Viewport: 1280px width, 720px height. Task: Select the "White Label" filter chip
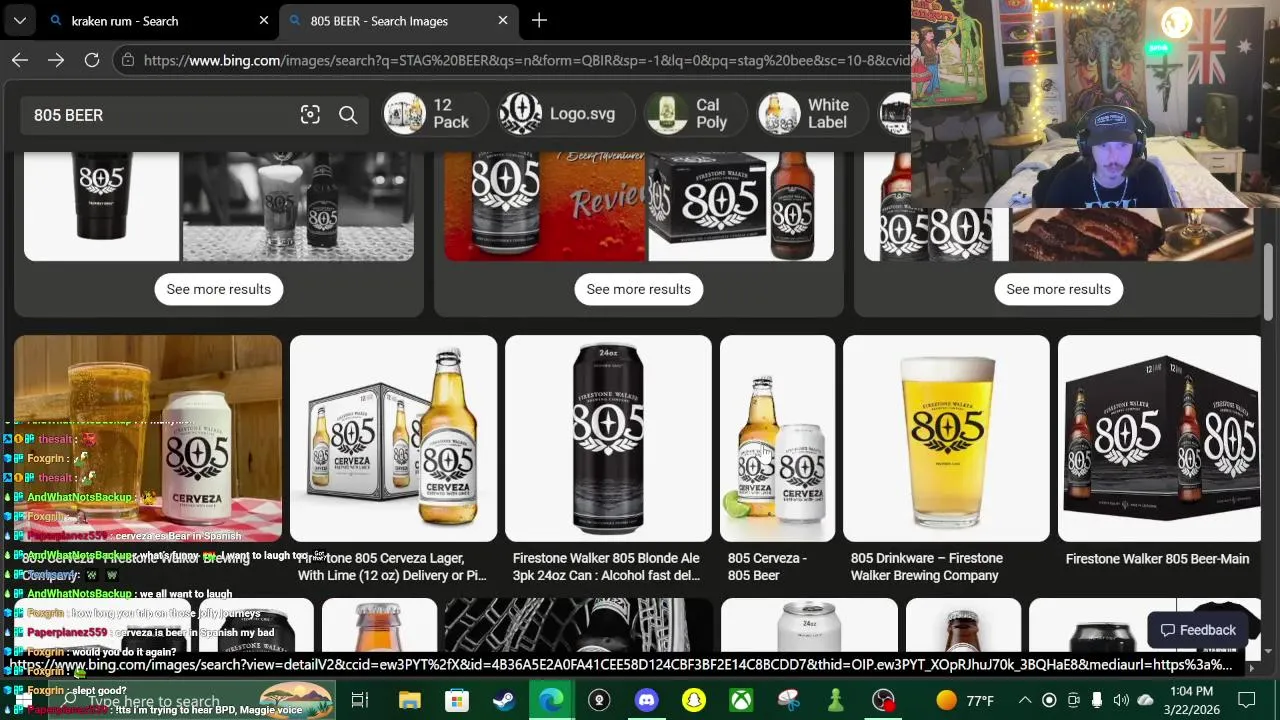pos(812,114)
